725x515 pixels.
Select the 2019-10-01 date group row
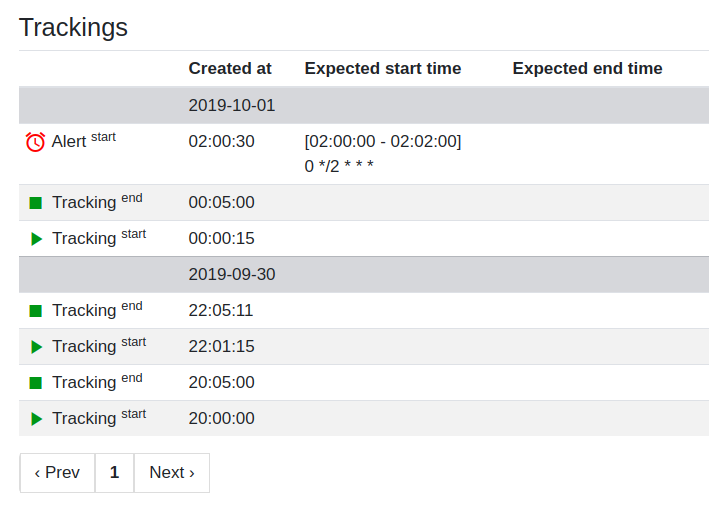pos(364,105)
